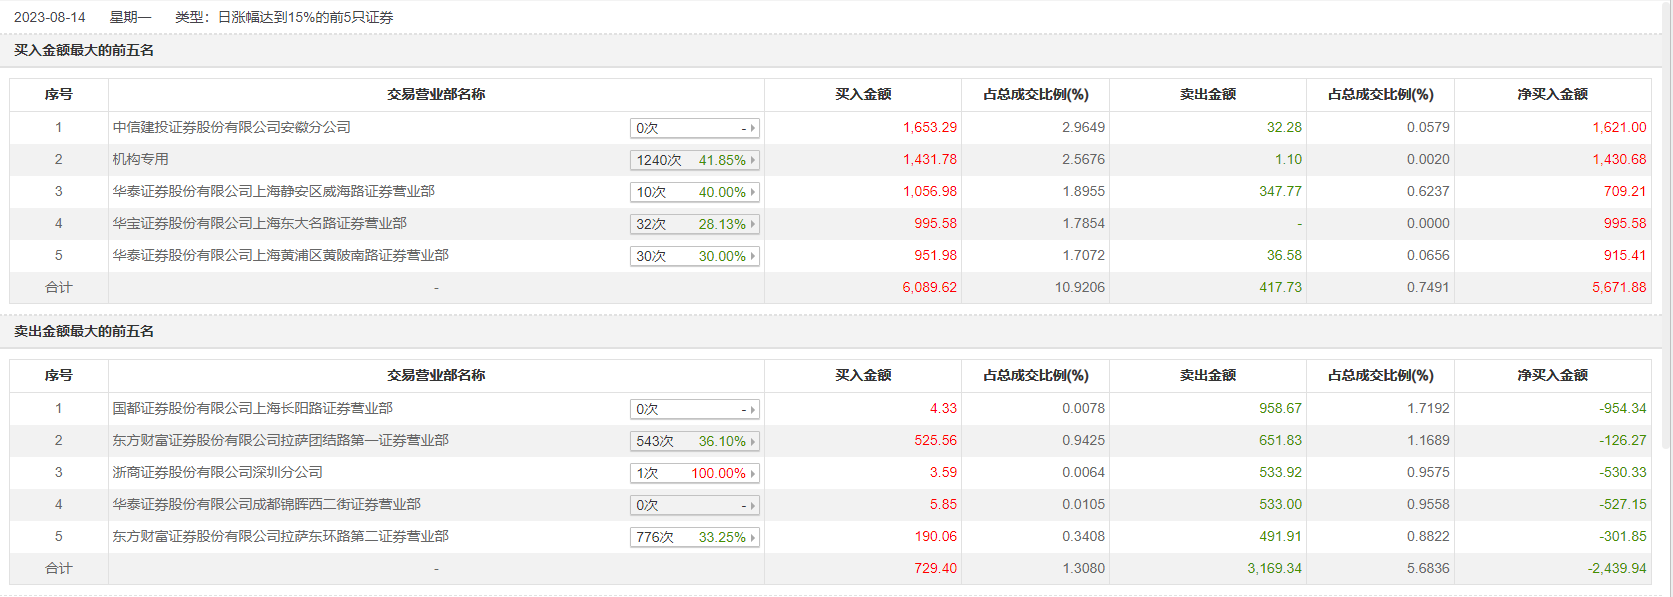Viewport: 1673px width, 597px height.
Task: Click the 卖出金额 header in the sell table
Action: pyautogui.click(x=1207, y=375)
